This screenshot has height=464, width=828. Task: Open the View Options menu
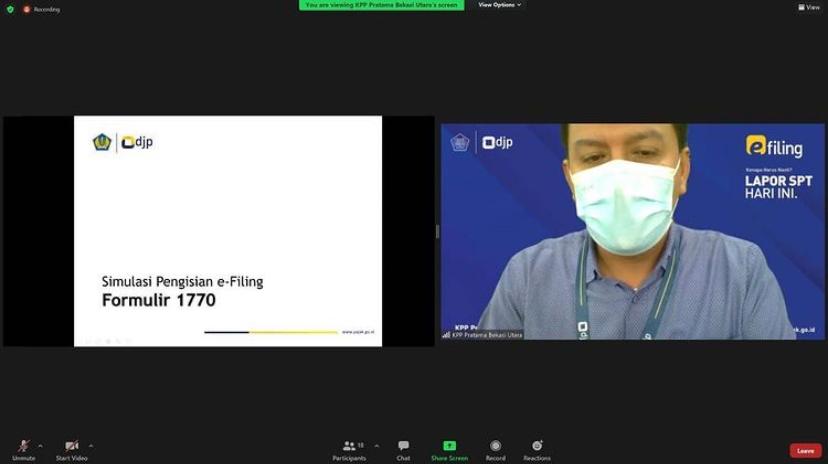pyautogui.click(x=499, y=5)
